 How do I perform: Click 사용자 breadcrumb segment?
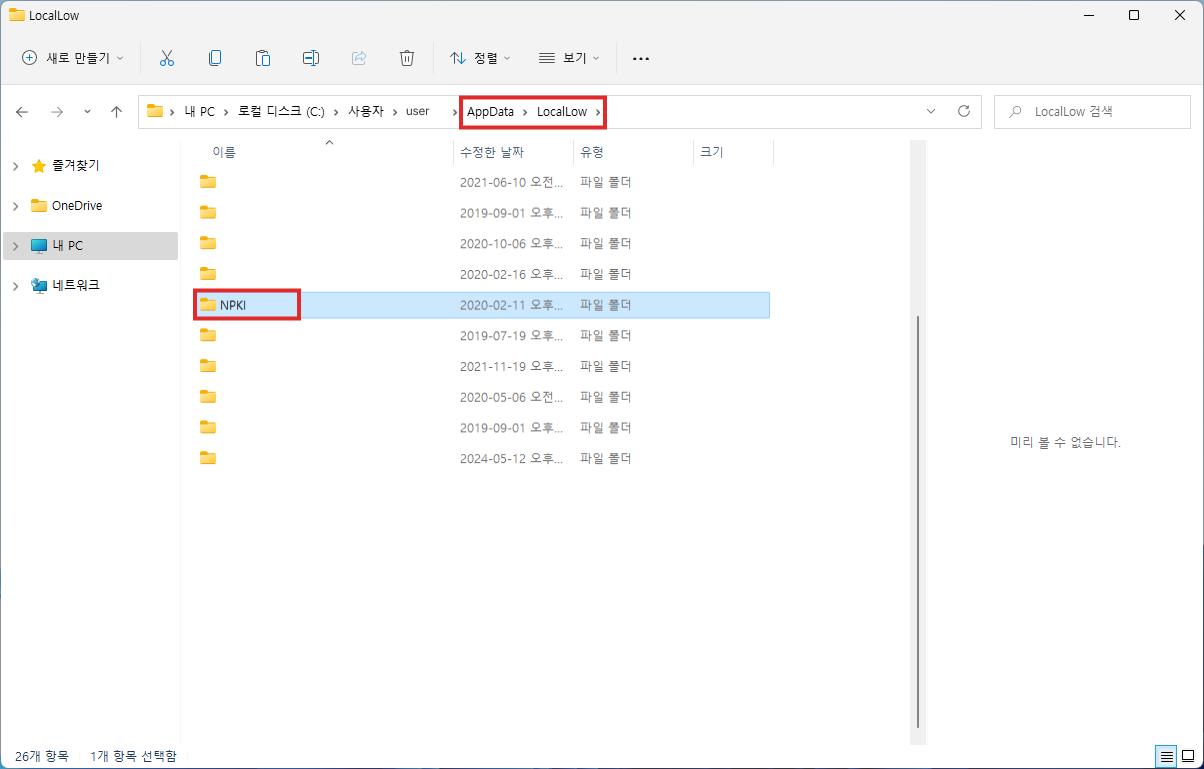(x=366, y=111)
